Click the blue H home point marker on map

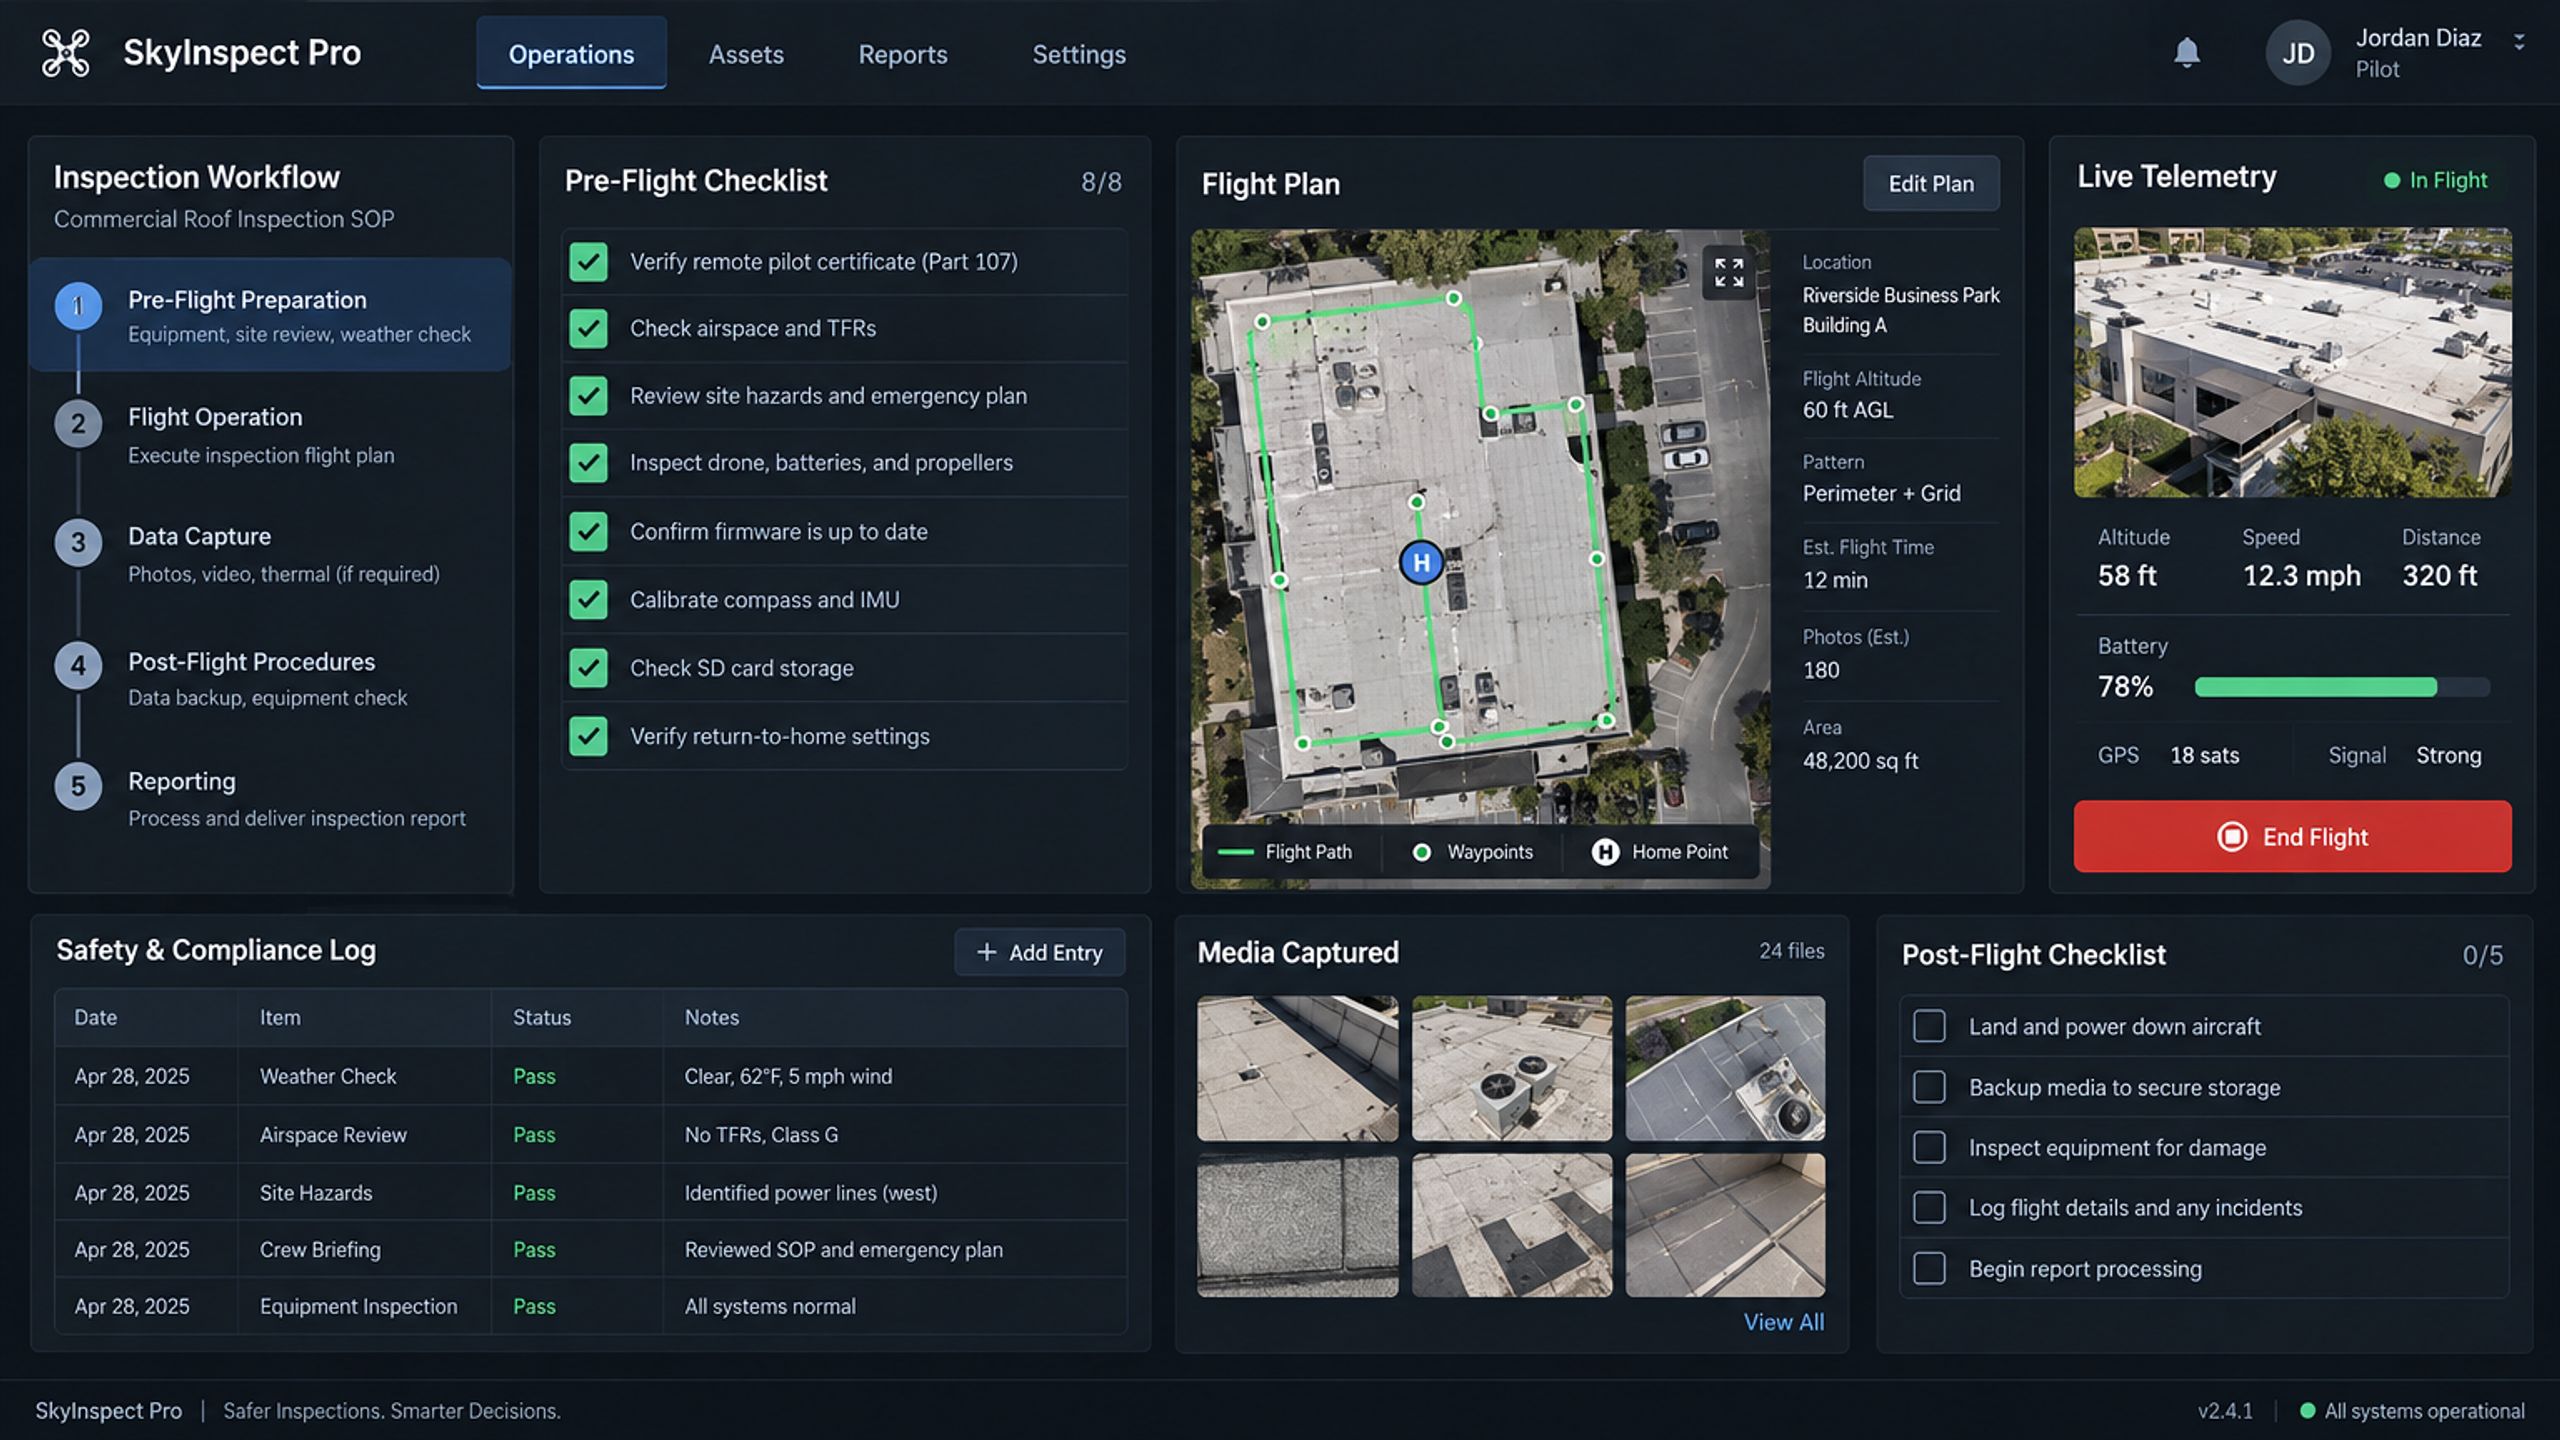(1421, 562)
